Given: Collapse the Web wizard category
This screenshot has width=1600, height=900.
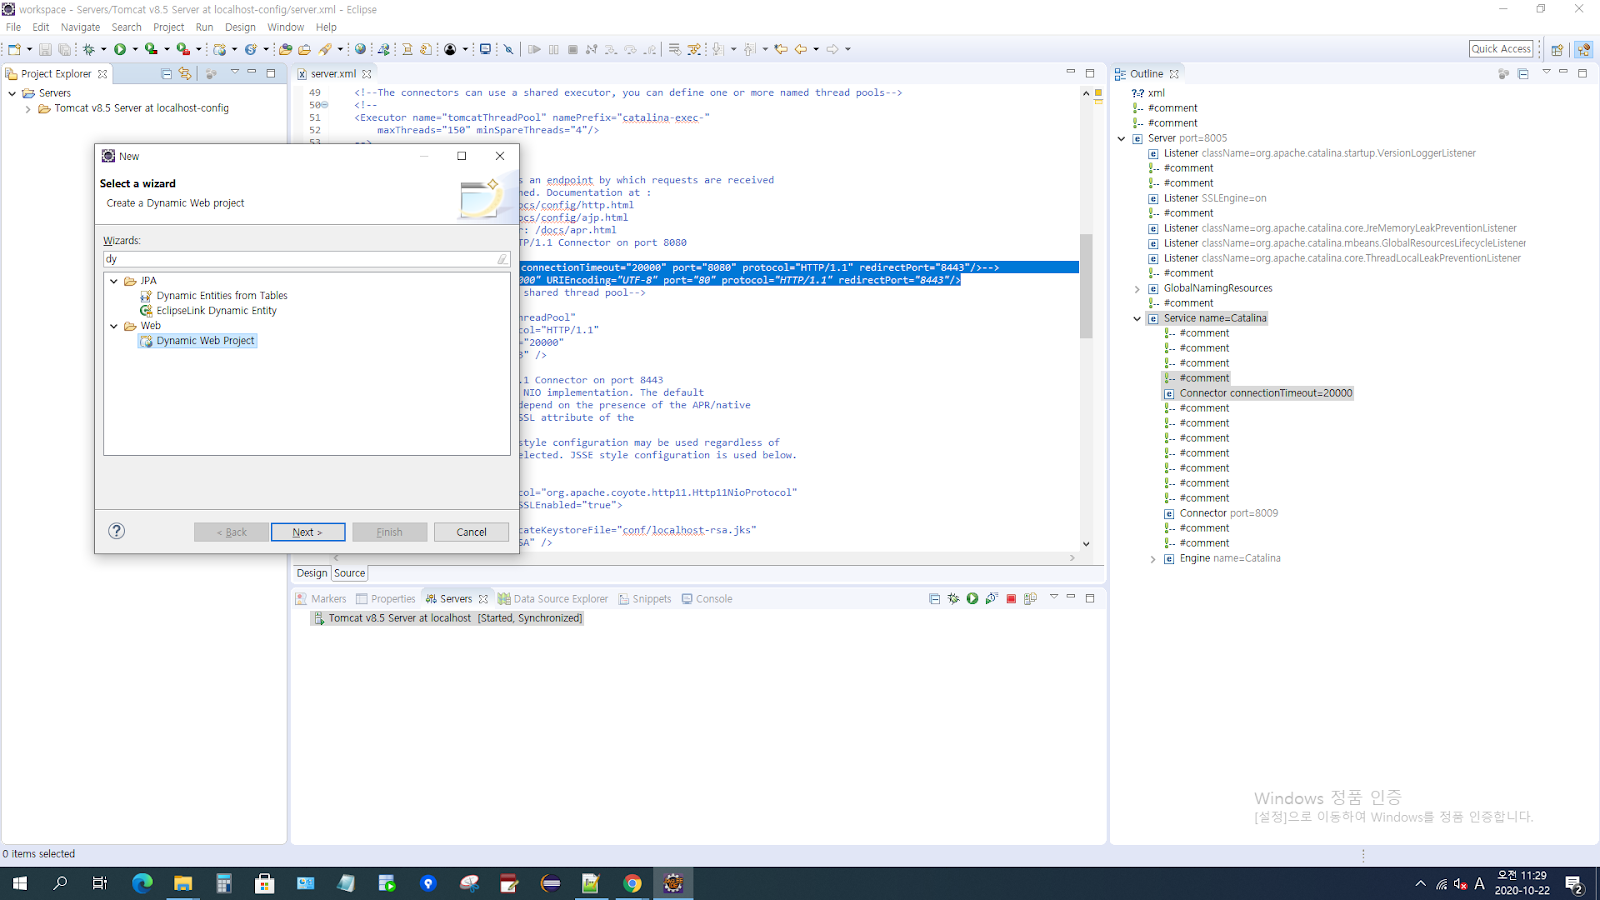Looking at the screenshot, I should 114,326.
